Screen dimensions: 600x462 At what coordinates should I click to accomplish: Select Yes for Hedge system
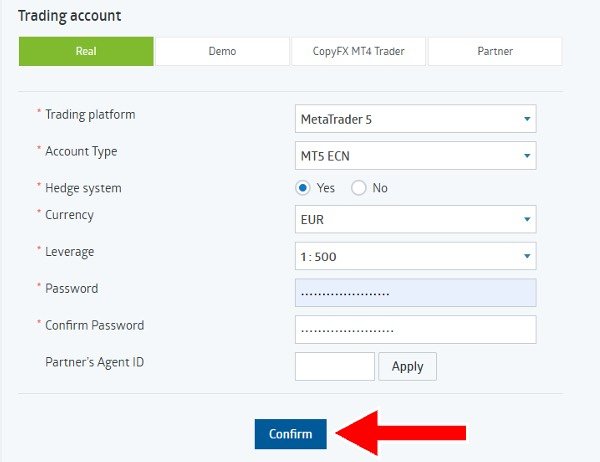point(303,188)
